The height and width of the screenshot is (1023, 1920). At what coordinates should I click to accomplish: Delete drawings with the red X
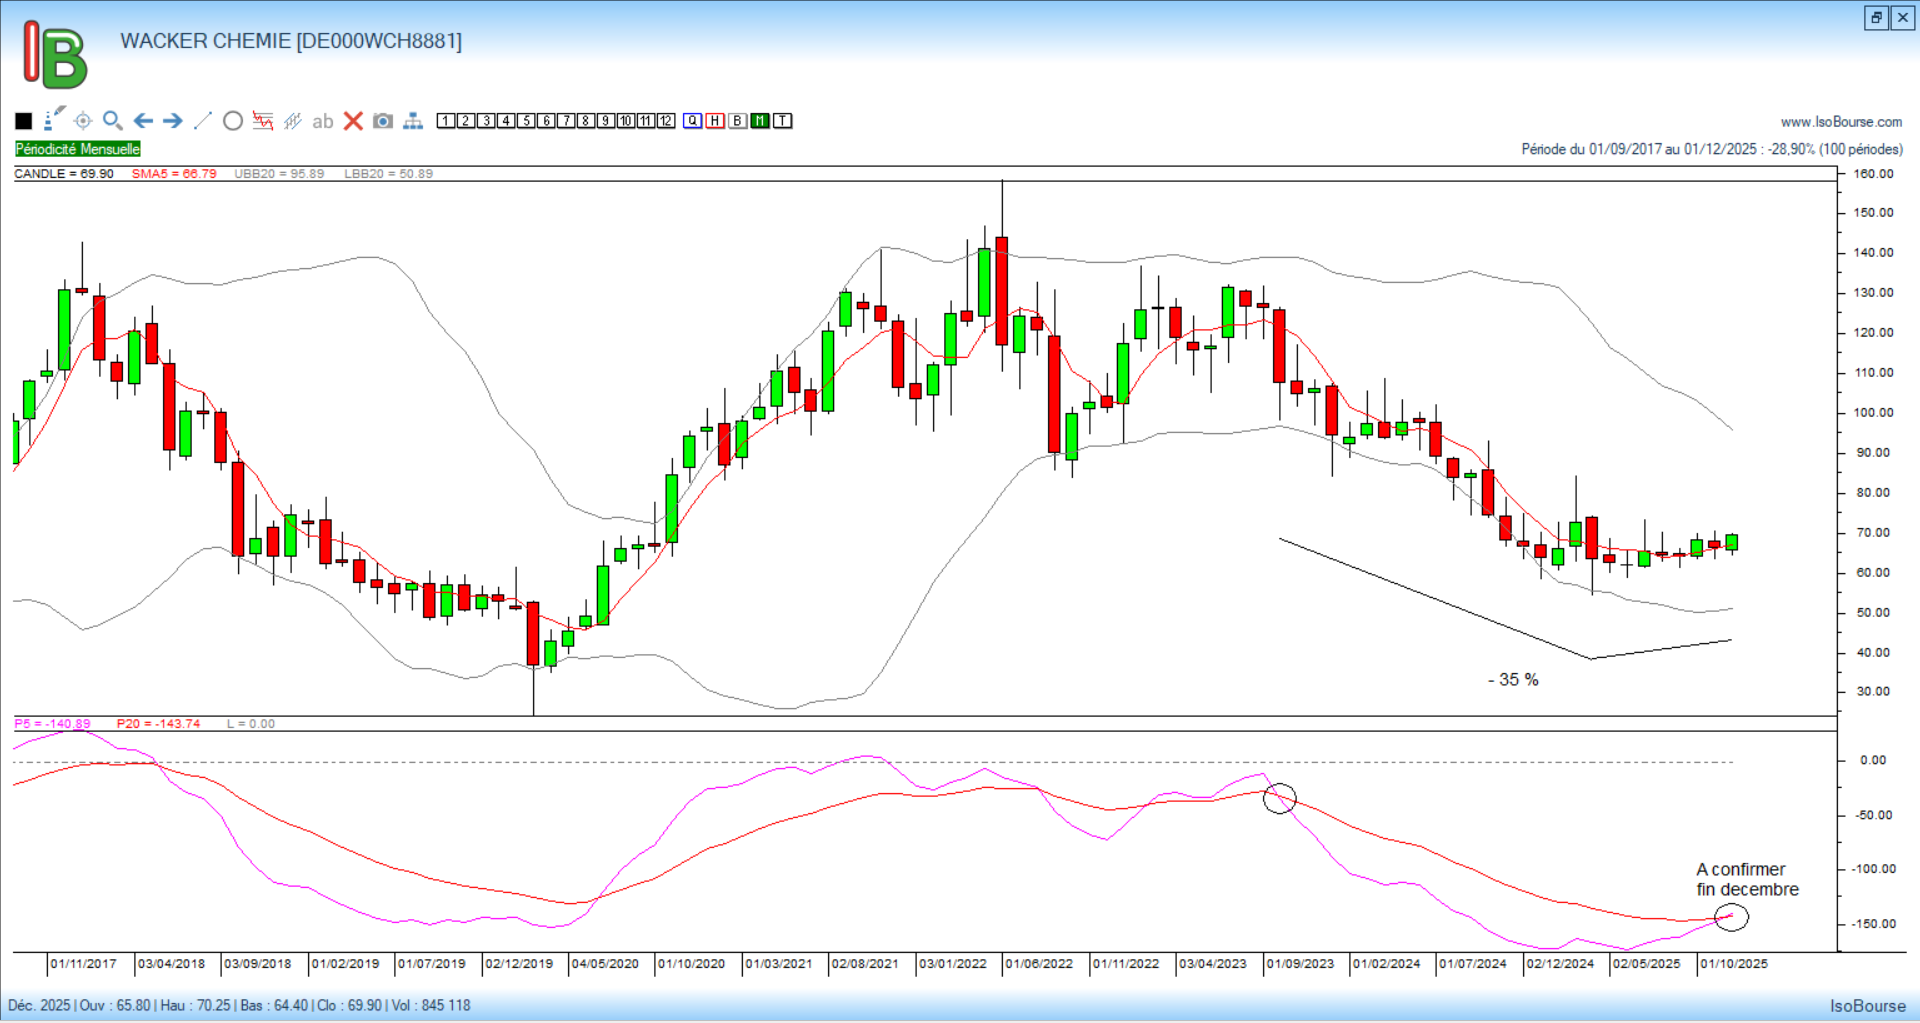point(353,121)
